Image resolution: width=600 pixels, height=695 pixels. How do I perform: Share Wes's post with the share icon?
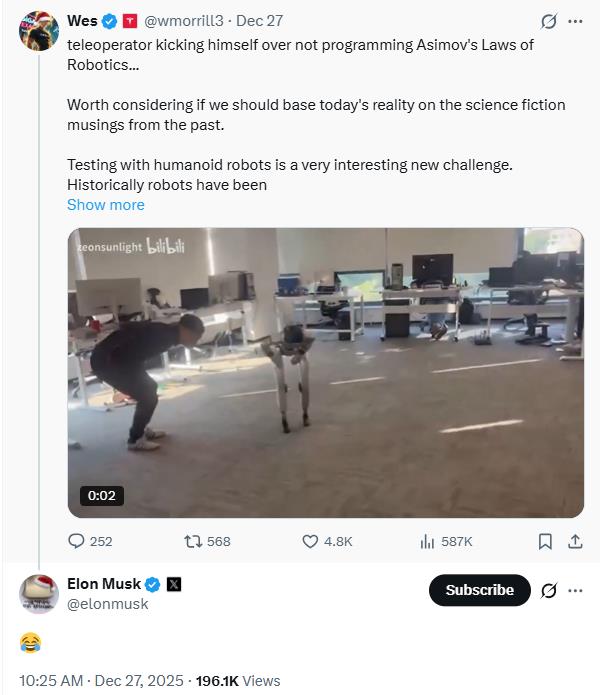coord(575,541)
